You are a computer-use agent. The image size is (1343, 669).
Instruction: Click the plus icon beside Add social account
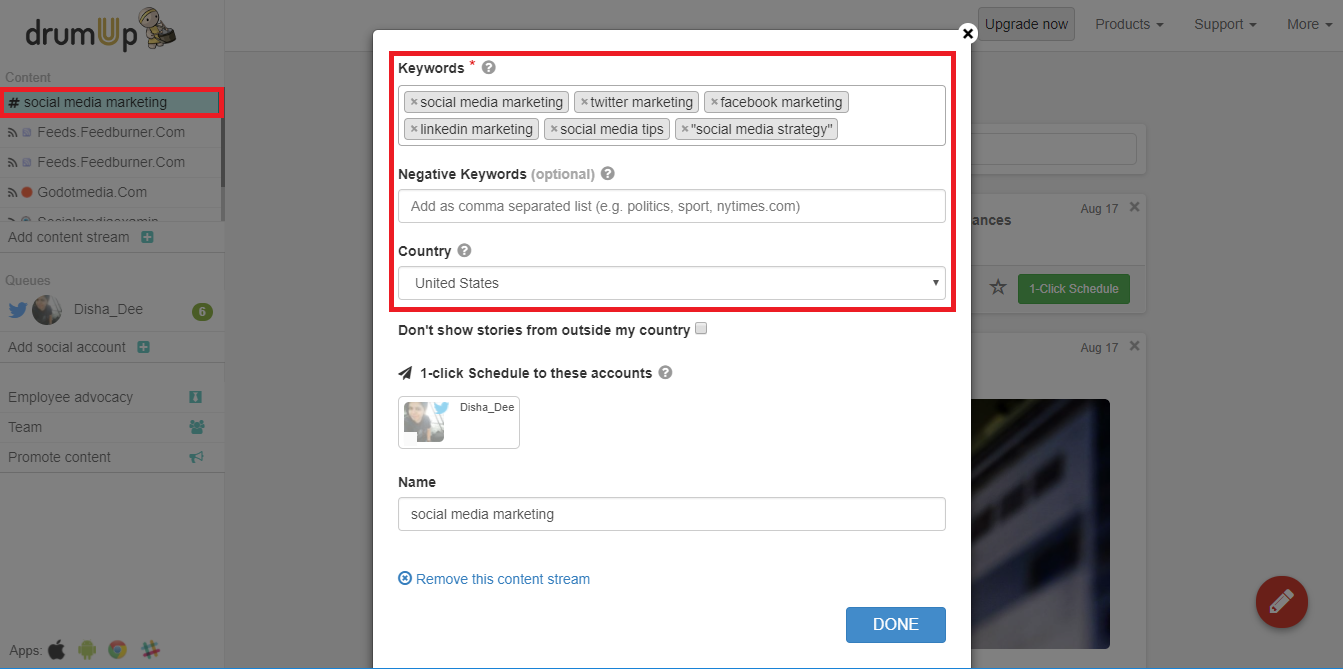point(143,348)
